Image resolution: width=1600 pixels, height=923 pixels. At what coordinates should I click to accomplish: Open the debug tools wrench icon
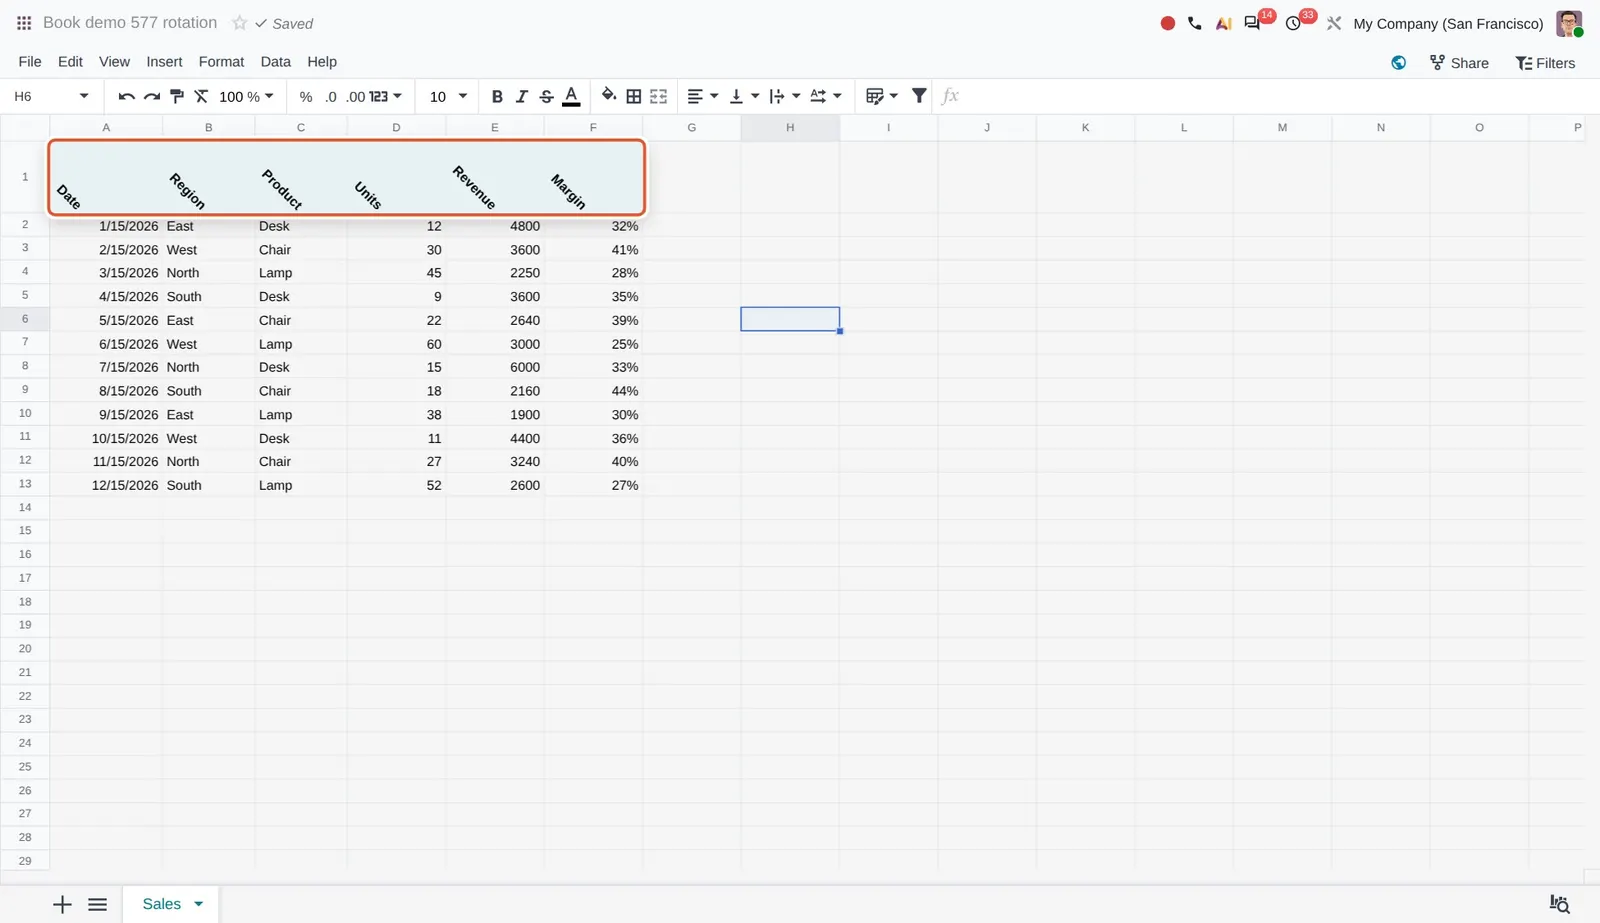click(x=1334, y=23)
